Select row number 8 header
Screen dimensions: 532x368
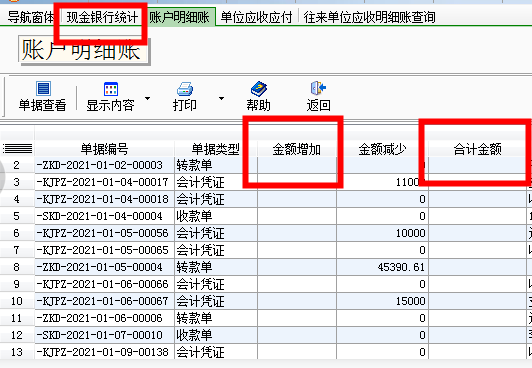17,267
